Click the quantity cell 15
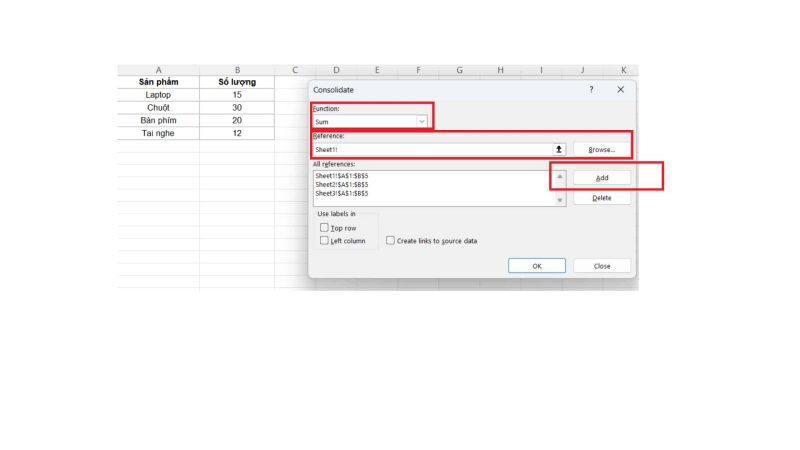800x450 pixels. [x=237, y=95]
